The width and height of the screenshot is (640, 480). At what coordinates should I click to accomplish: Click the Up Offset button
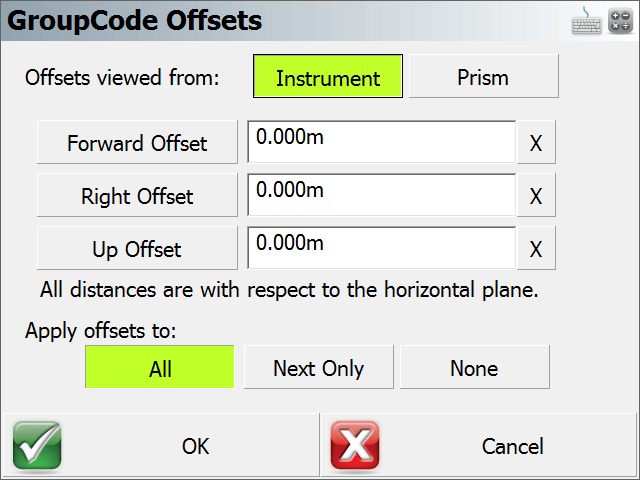[x=137, y=248]
